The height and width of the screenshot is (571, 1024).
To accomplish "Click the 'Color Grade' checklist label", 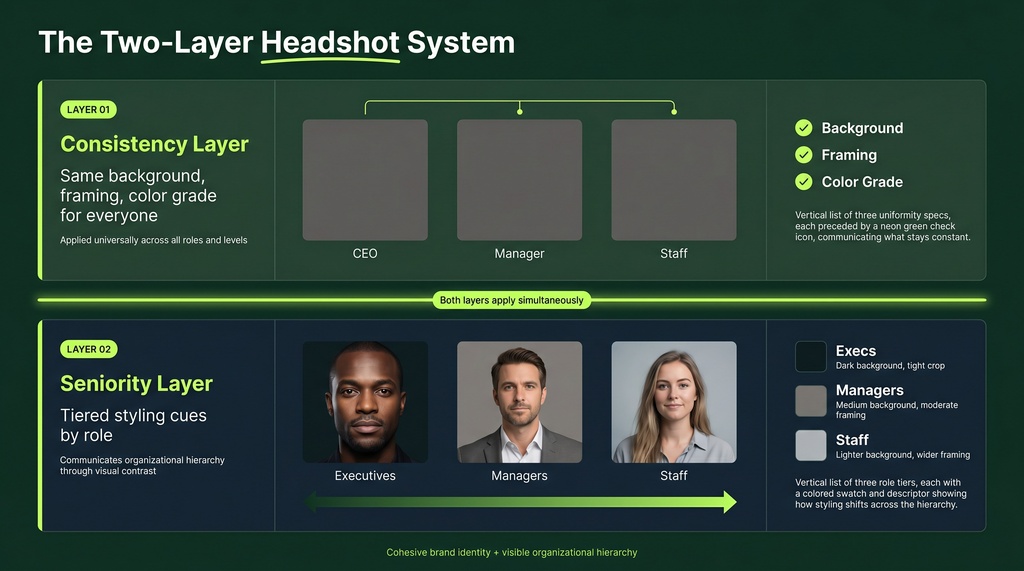I will coord(862,182).
